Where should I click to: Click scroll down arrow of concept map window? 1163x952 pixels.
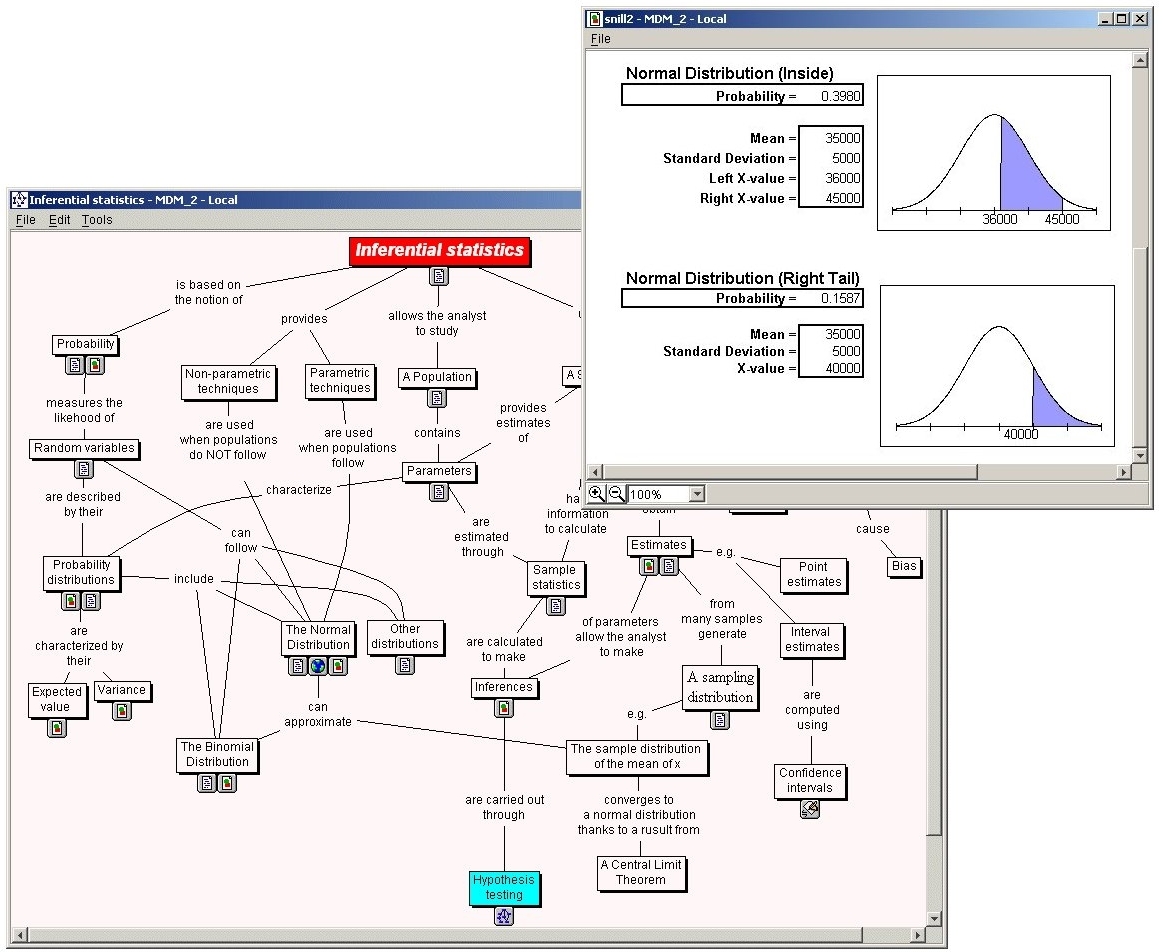(935, 919)
